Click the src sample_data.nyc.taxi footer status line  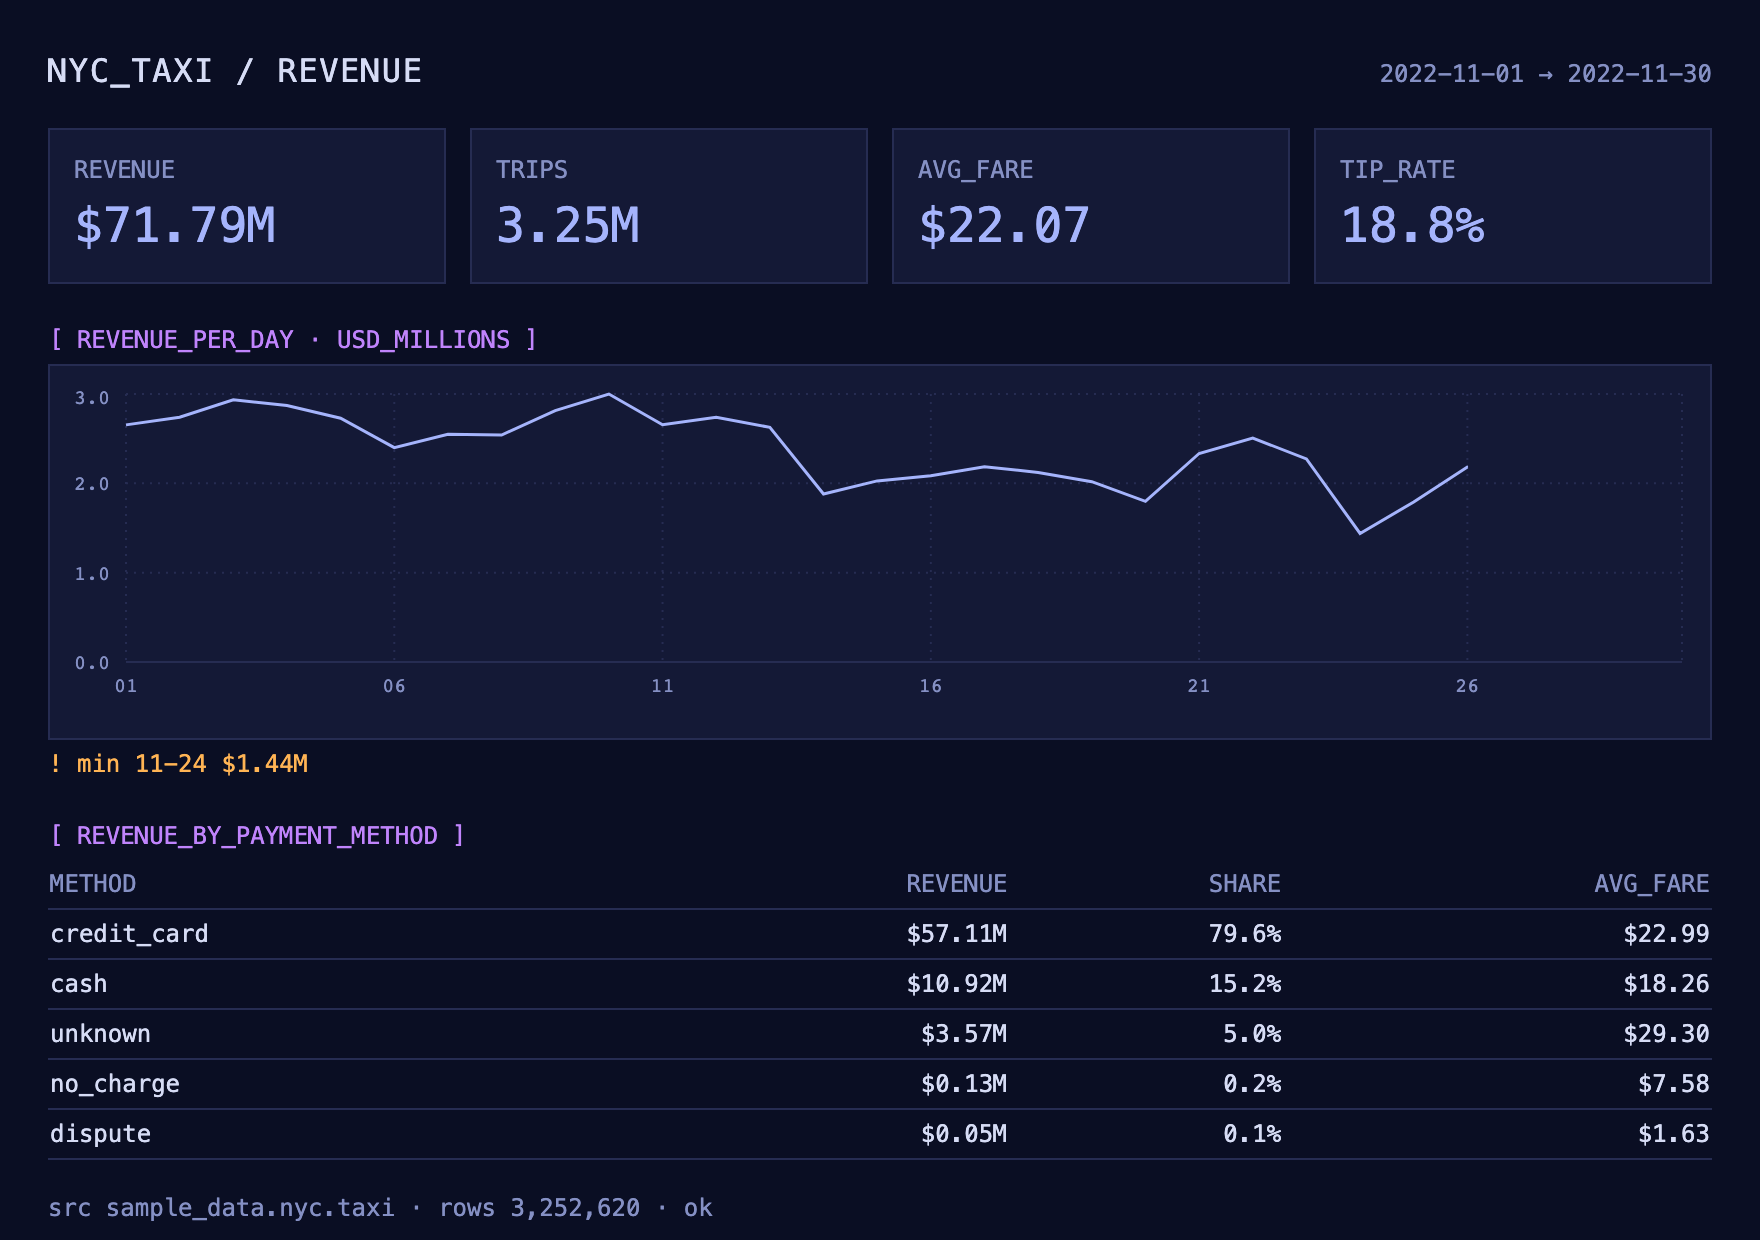coord(381,1208)
